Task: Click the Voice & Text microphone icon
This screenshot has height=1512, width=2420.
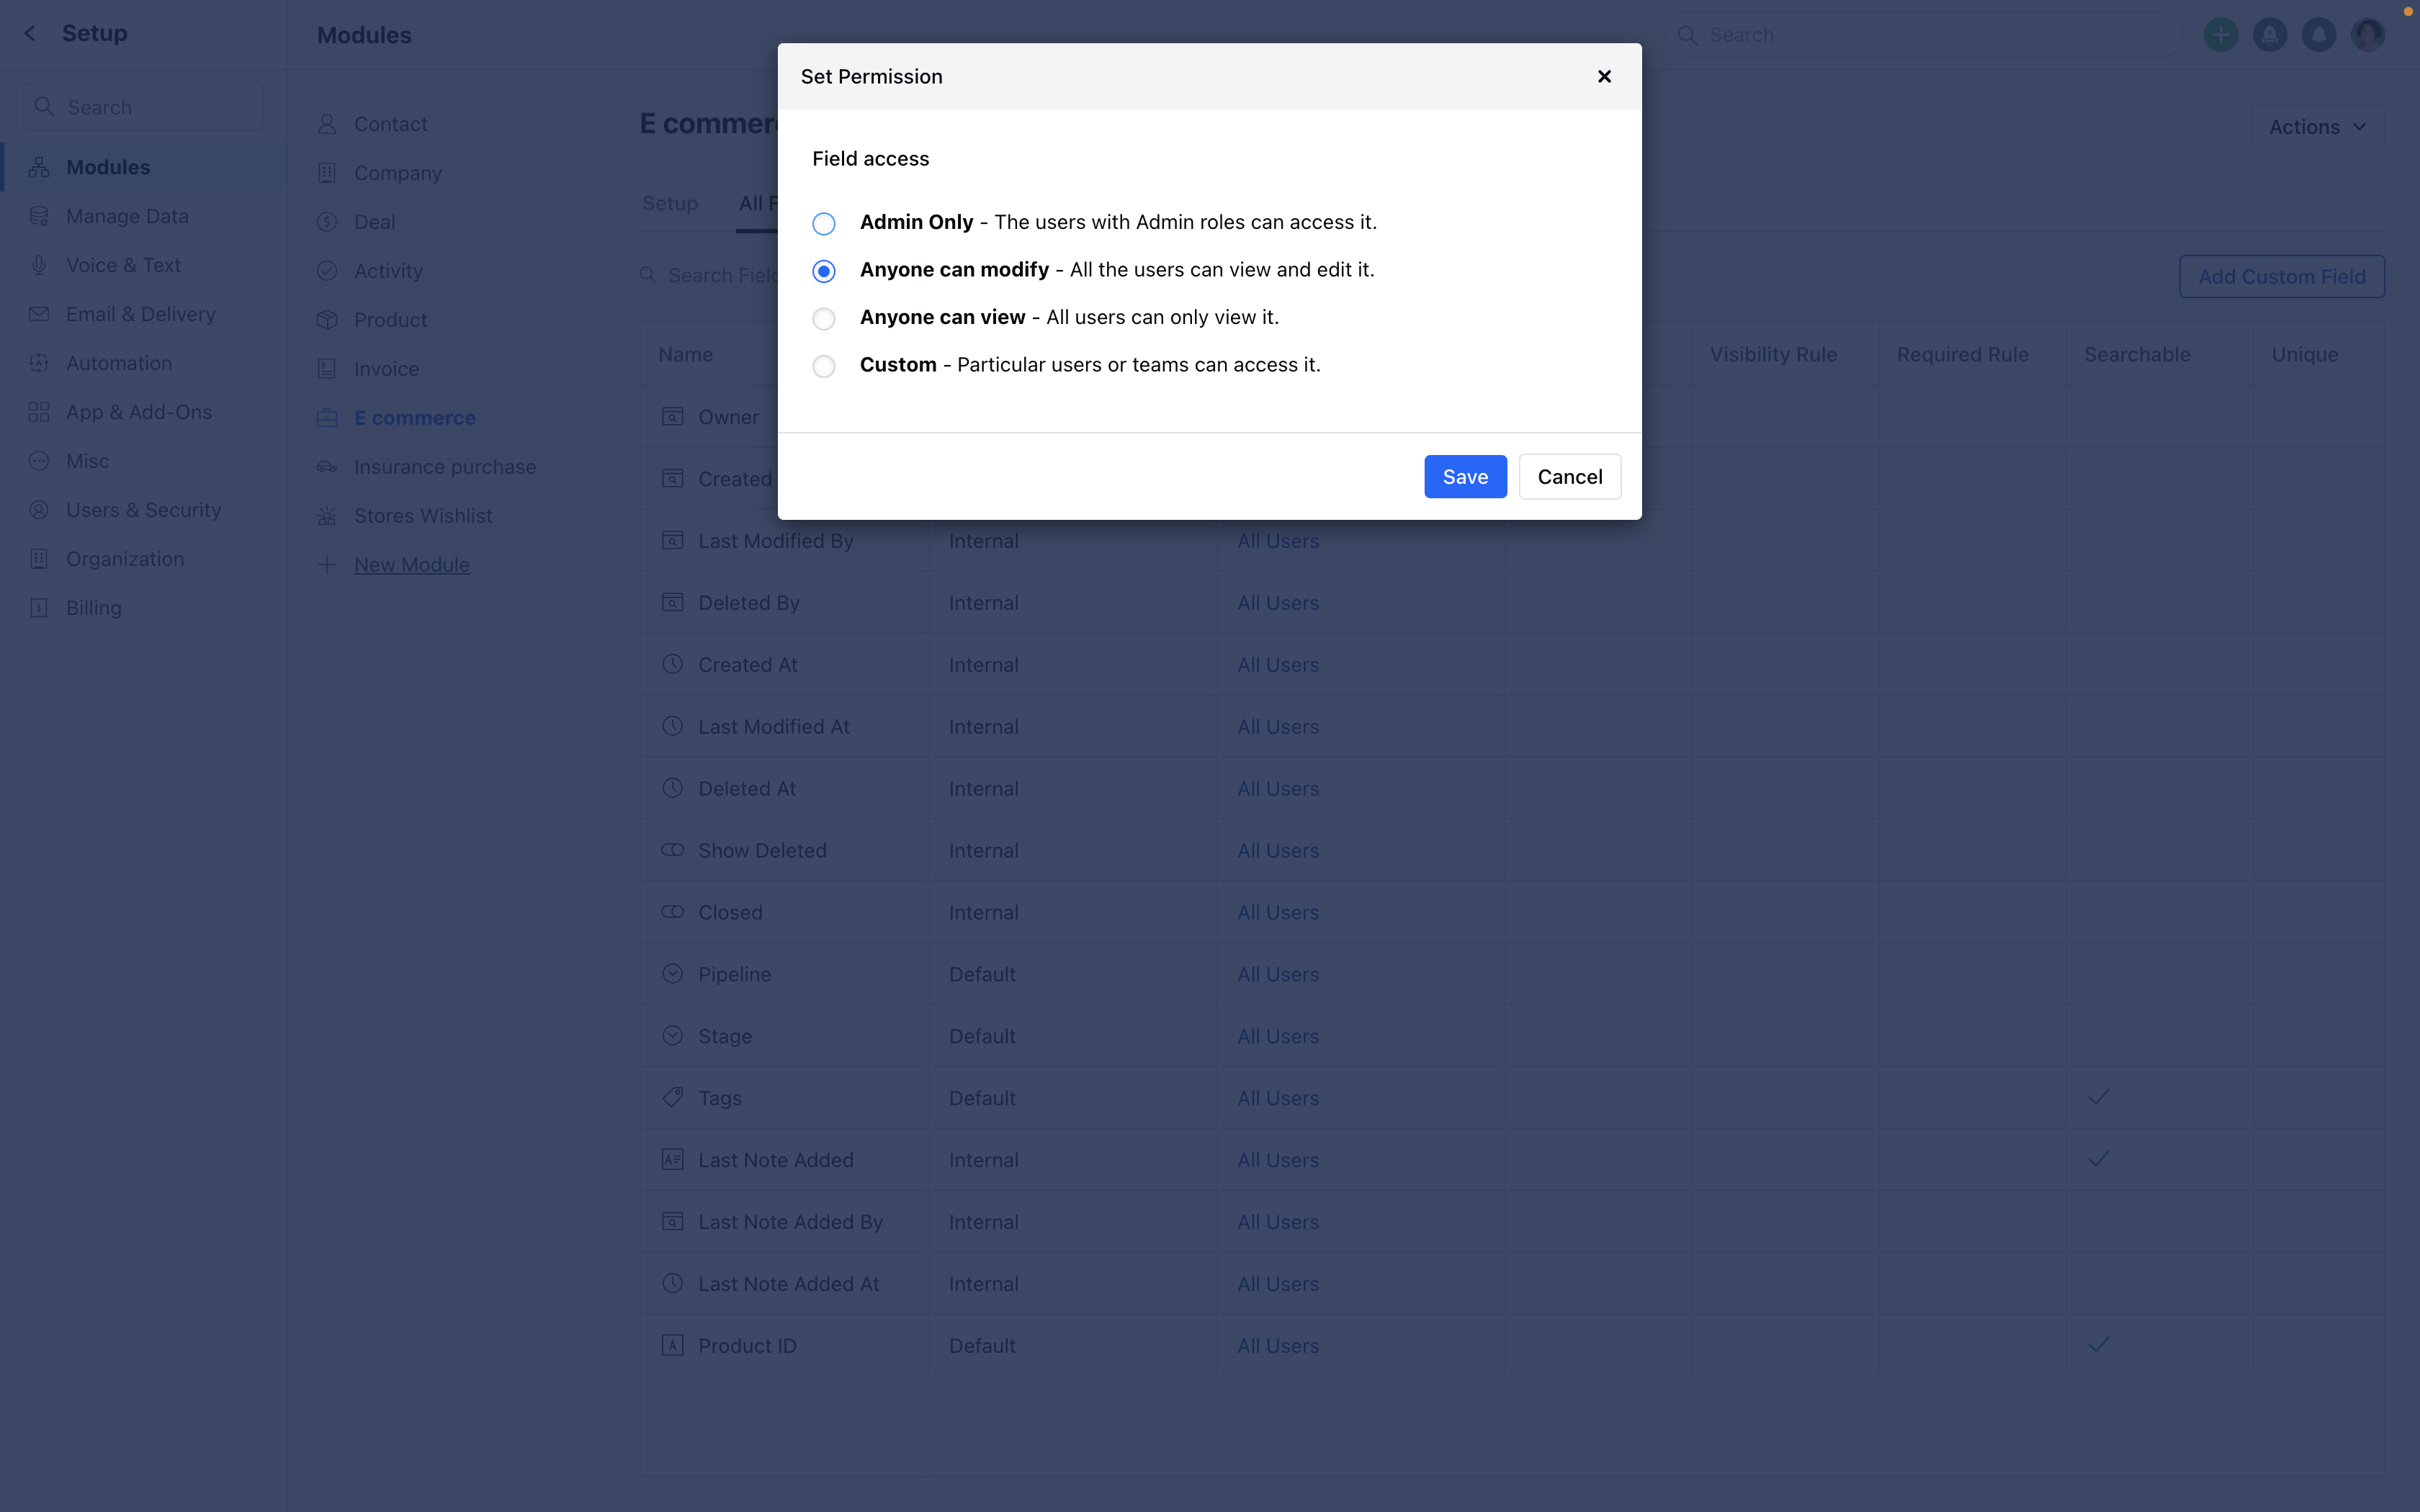Action: click(39, 265)
